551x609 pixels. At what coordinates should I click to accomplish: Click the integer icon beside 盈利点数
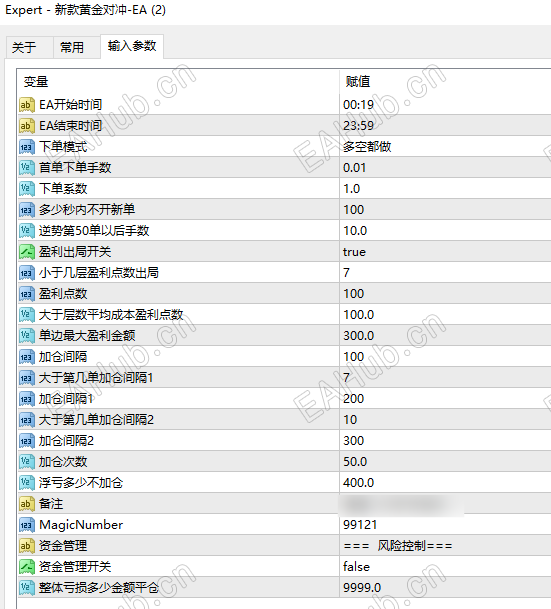(26, 294)
